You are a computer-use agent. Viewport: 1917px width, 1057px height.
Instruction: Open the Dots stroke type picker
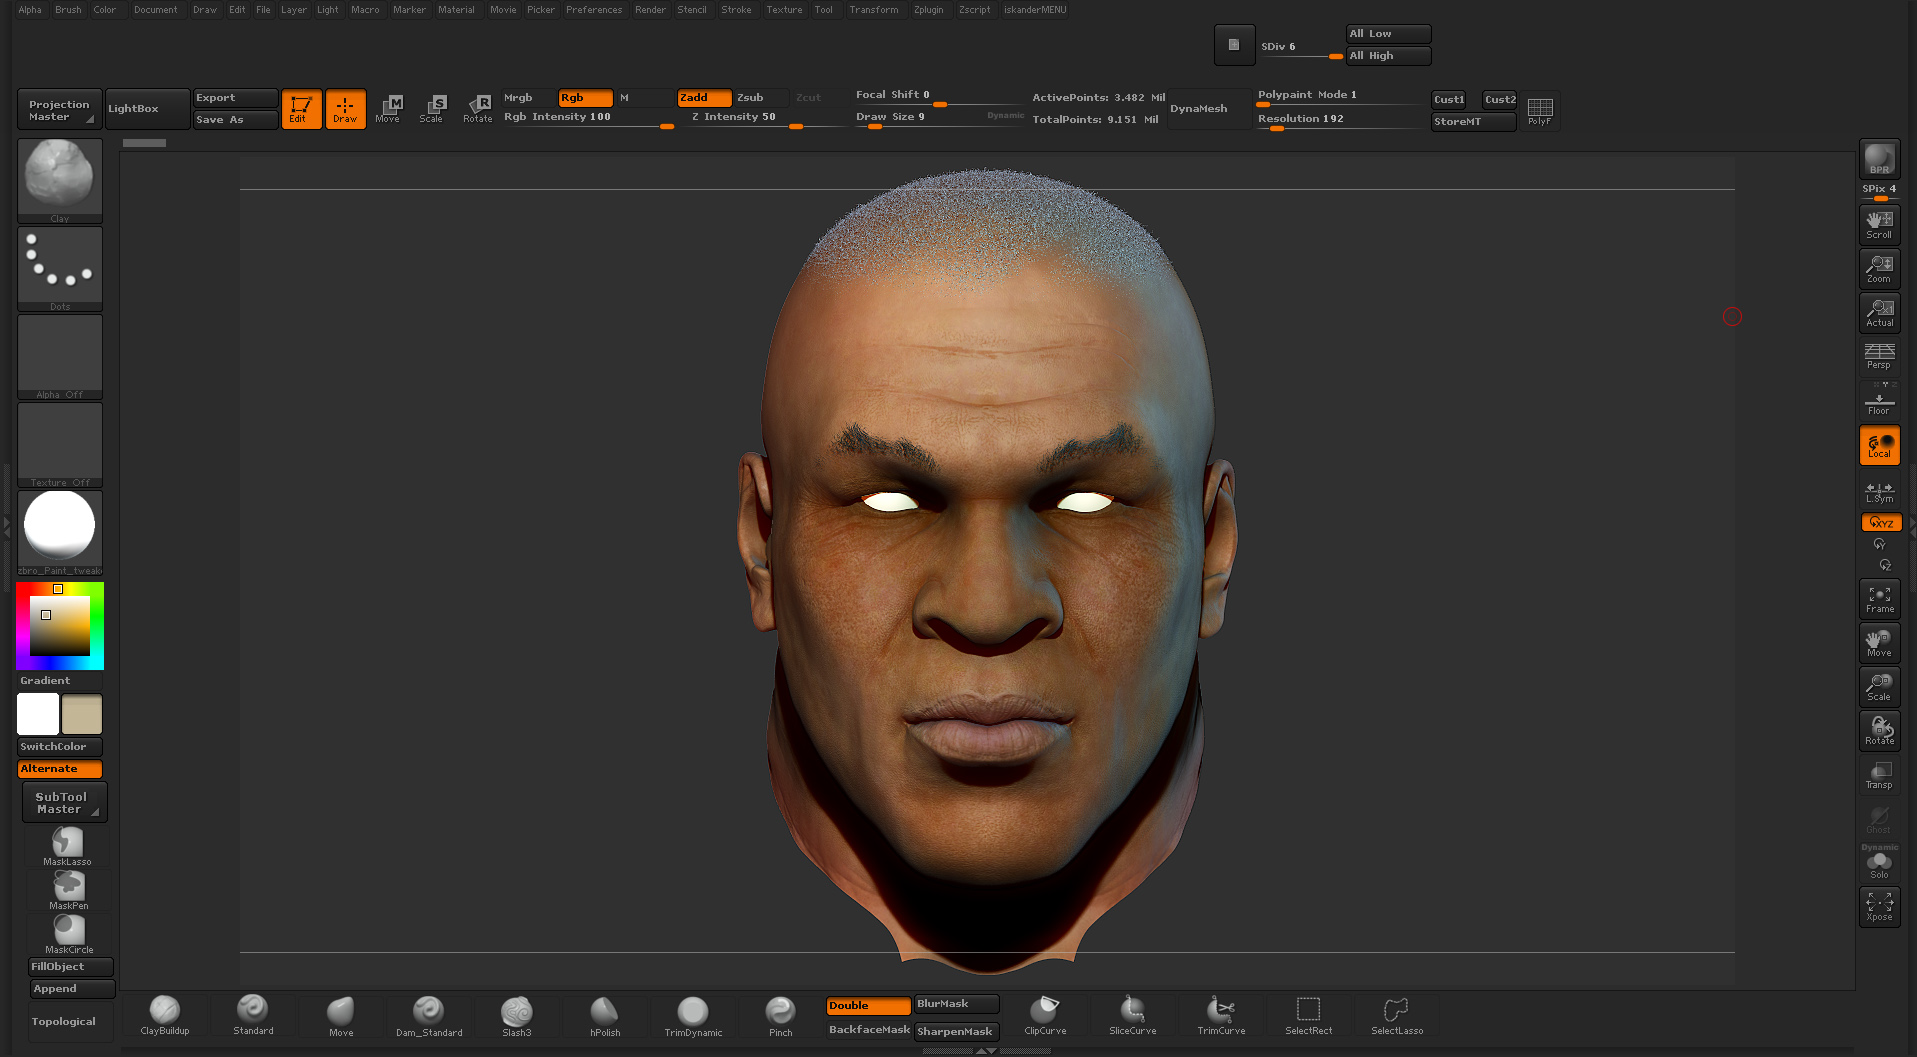coord(60,265)
